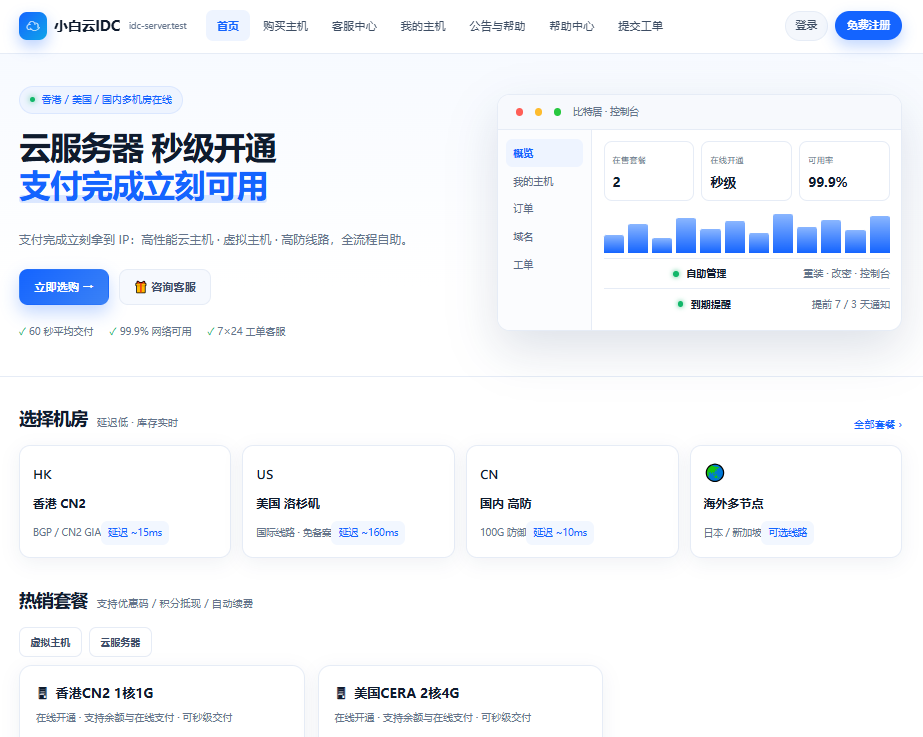923x737 pixels.
Task: Click green status dot beside 自助管理
Action: tap(676, 274)
